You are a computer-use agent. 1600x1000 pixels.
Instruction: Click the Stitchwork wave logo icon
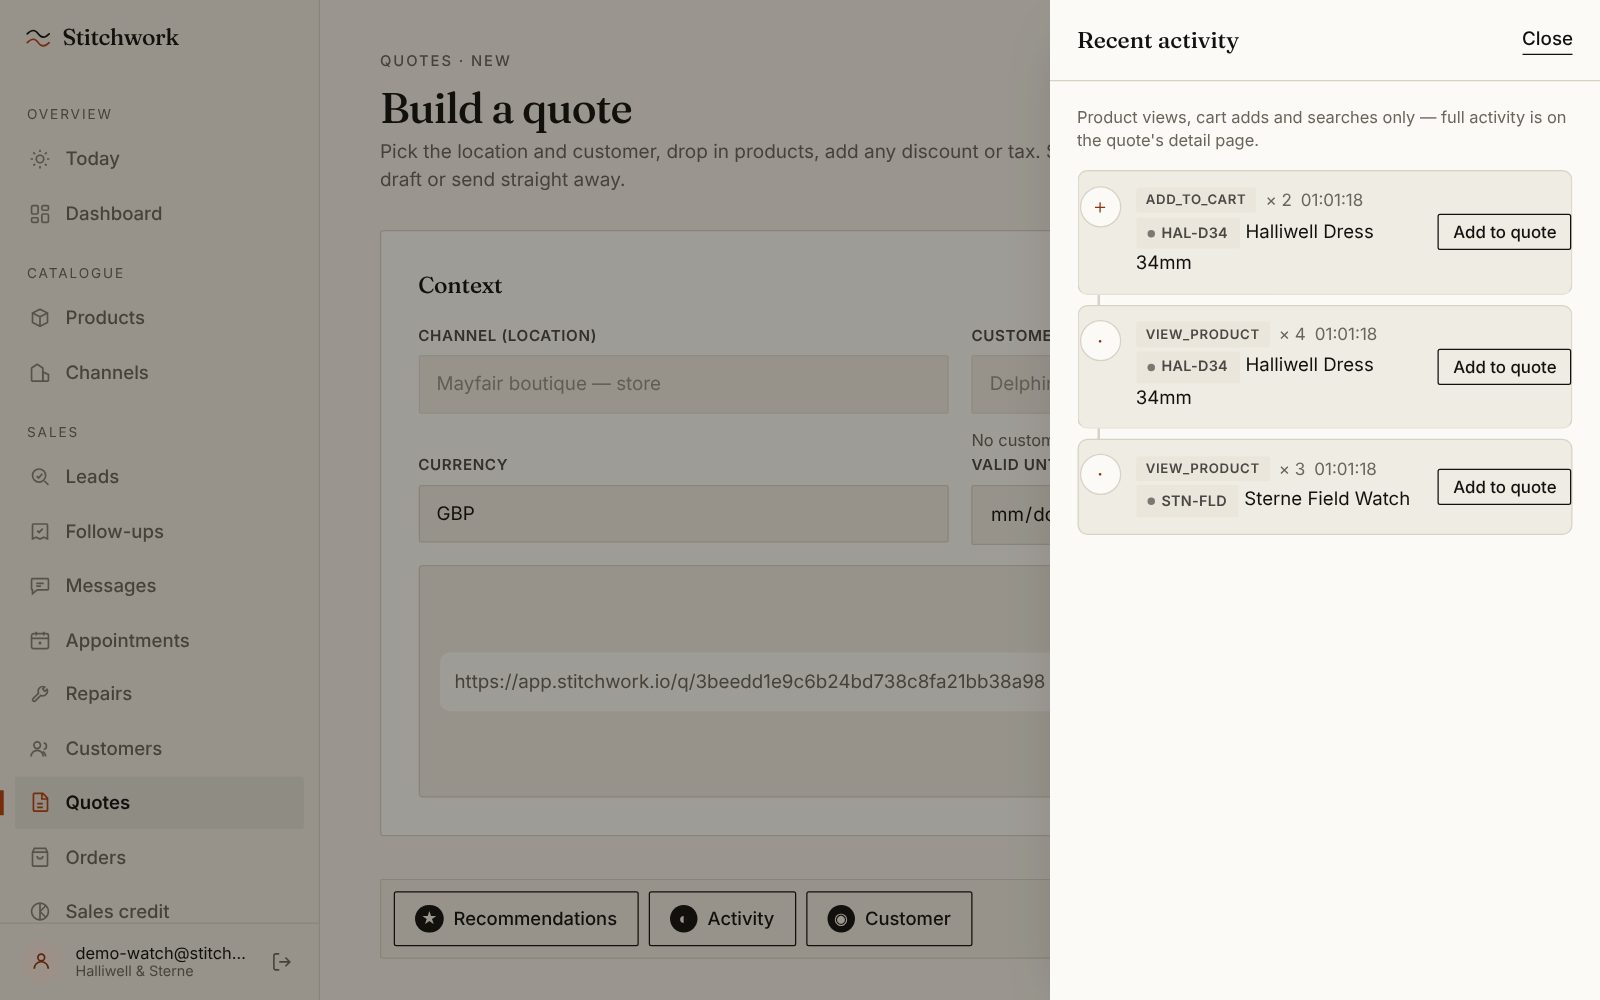tap(38, 38)
